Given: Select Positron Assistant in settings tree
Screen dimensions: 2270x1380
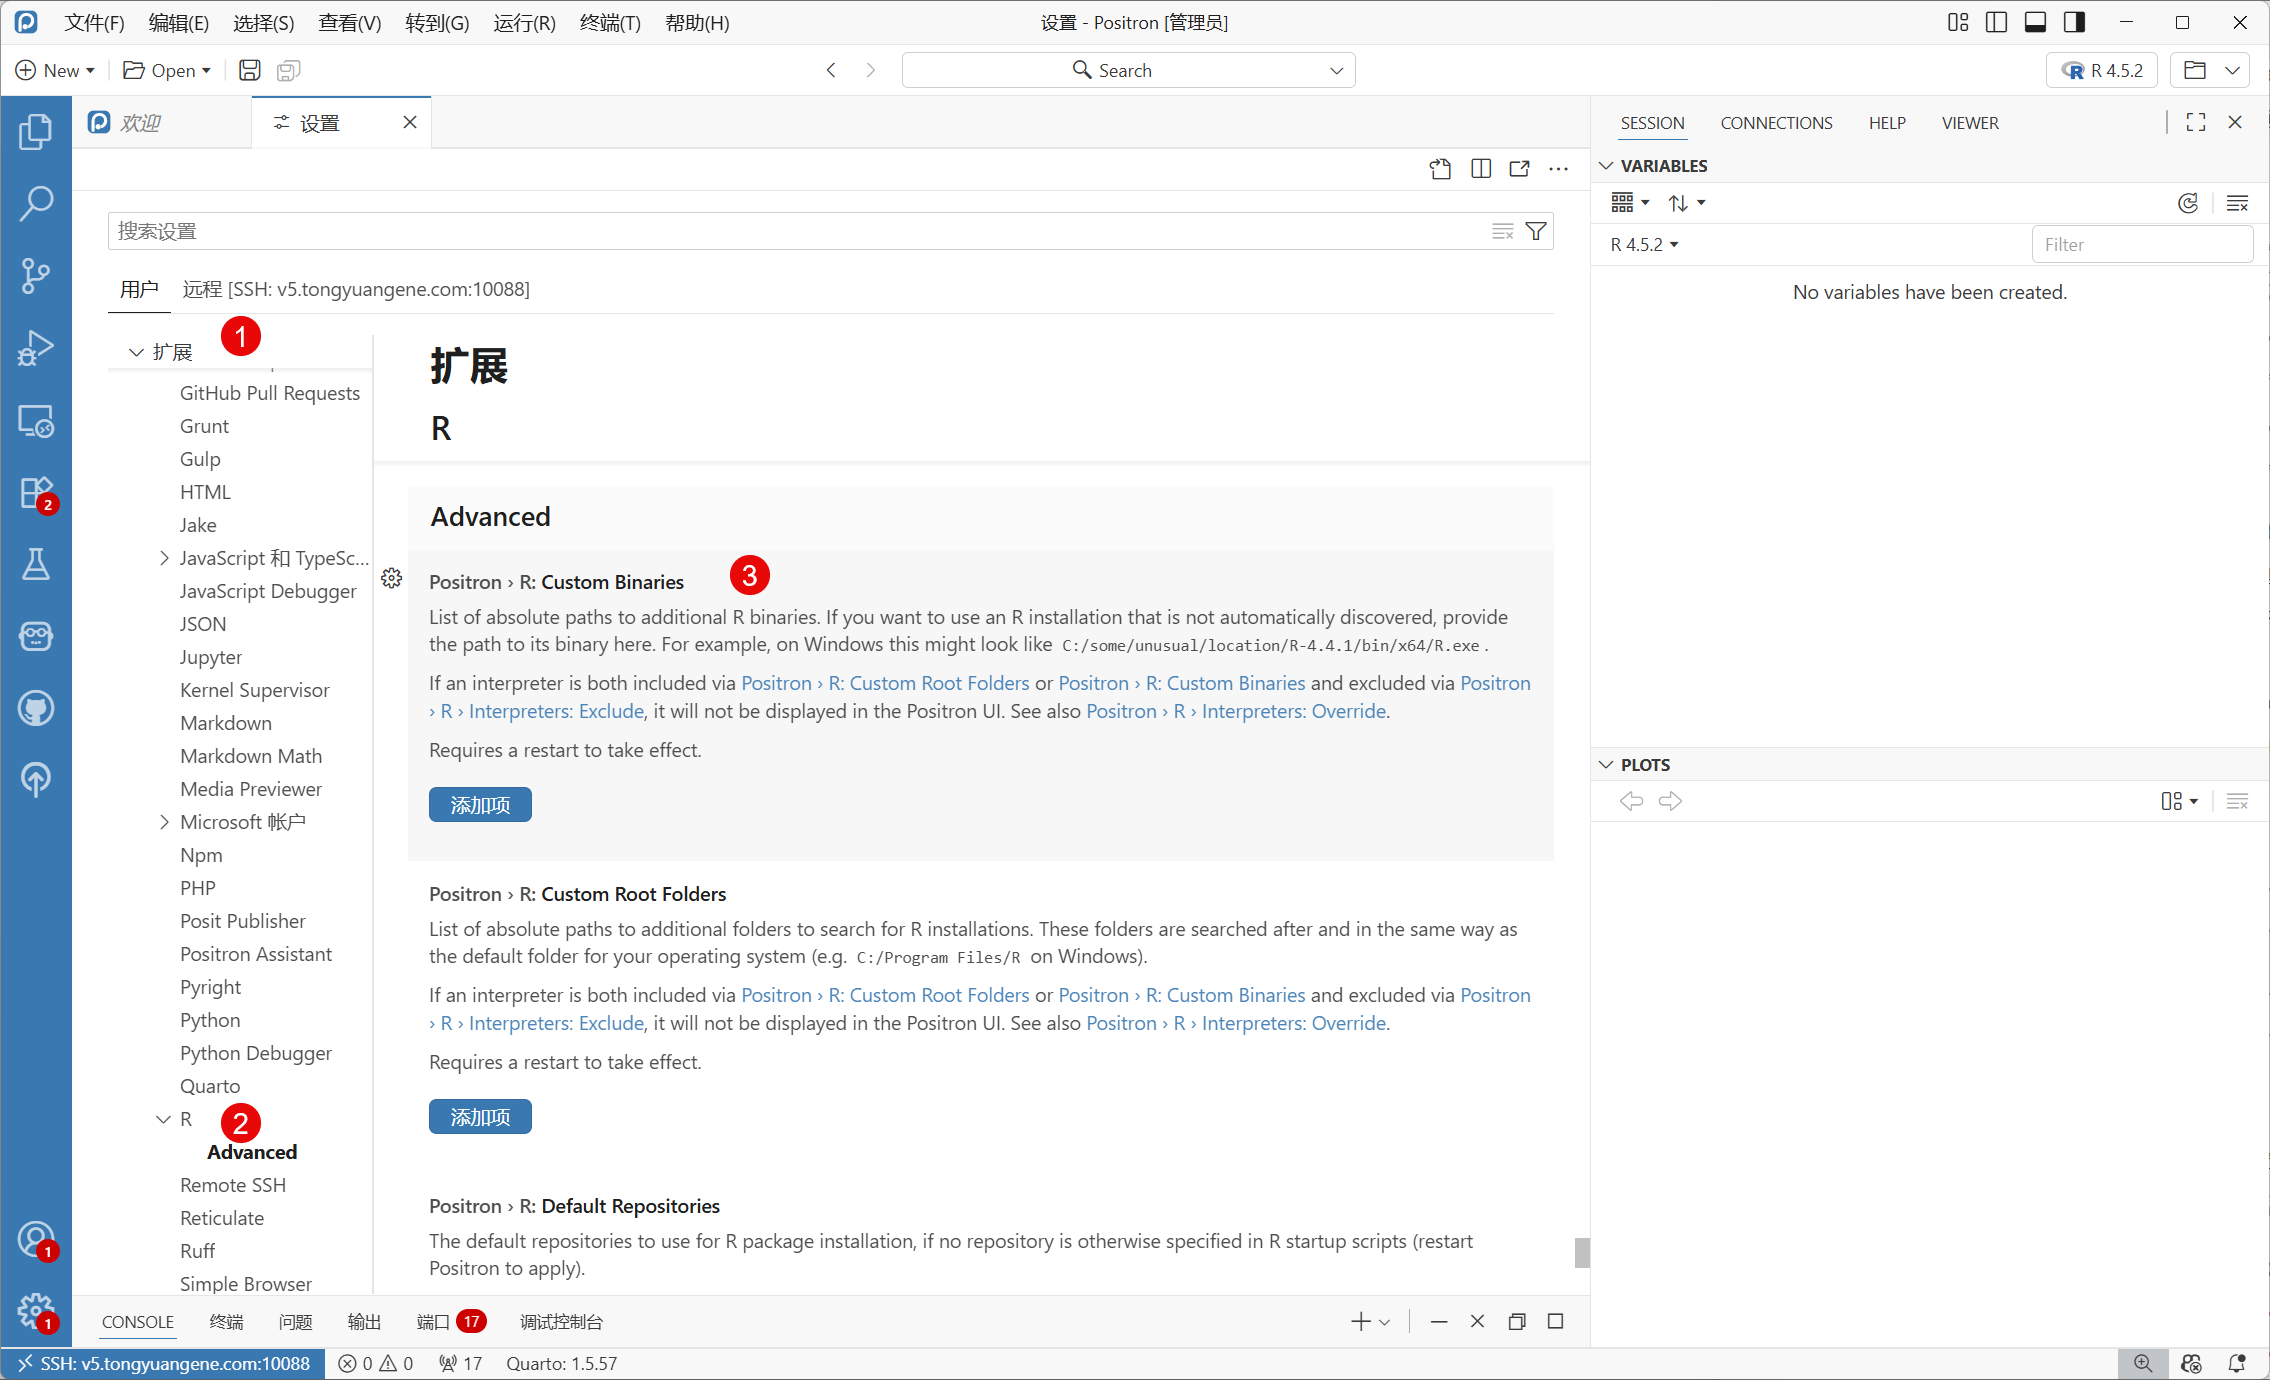Looking at the screenshot, I should click(256, 954).
